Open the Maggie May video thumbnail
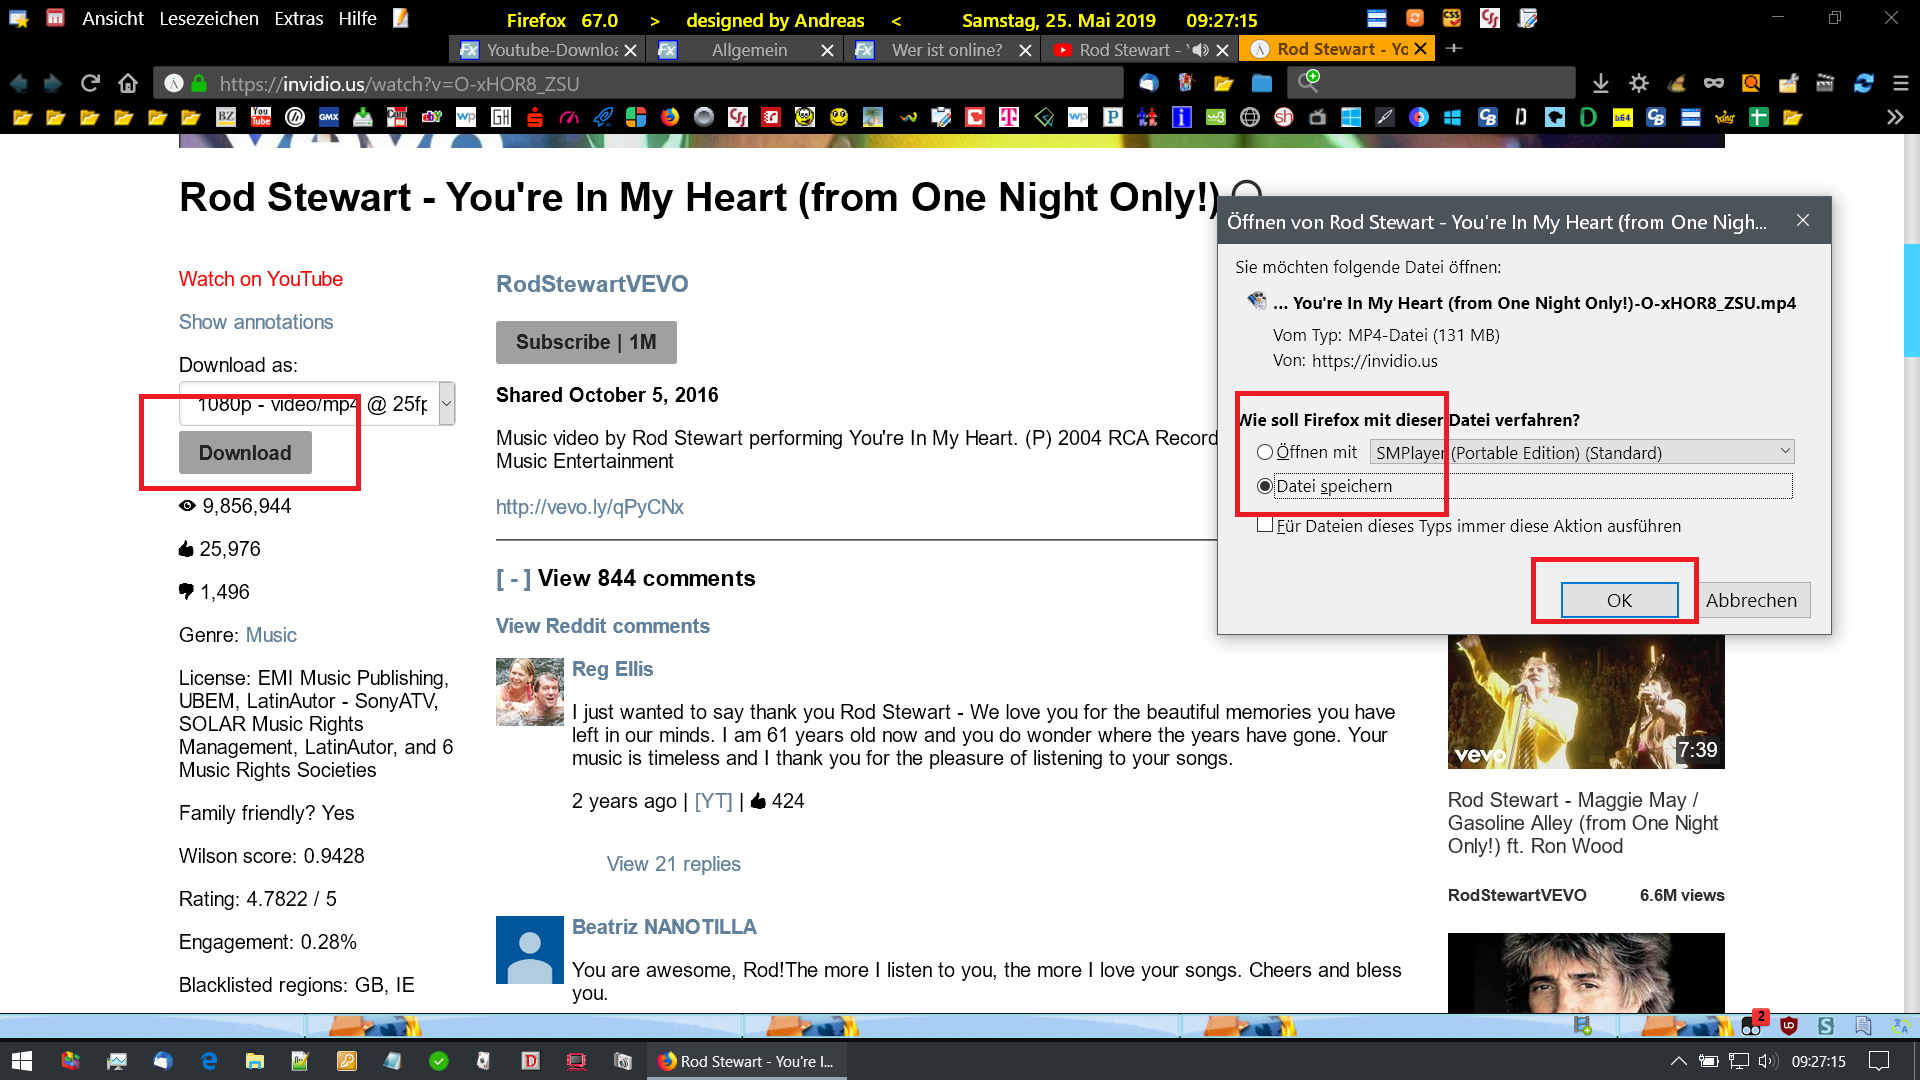This screenshot has height=1080, width=1920. [1585, 701]
